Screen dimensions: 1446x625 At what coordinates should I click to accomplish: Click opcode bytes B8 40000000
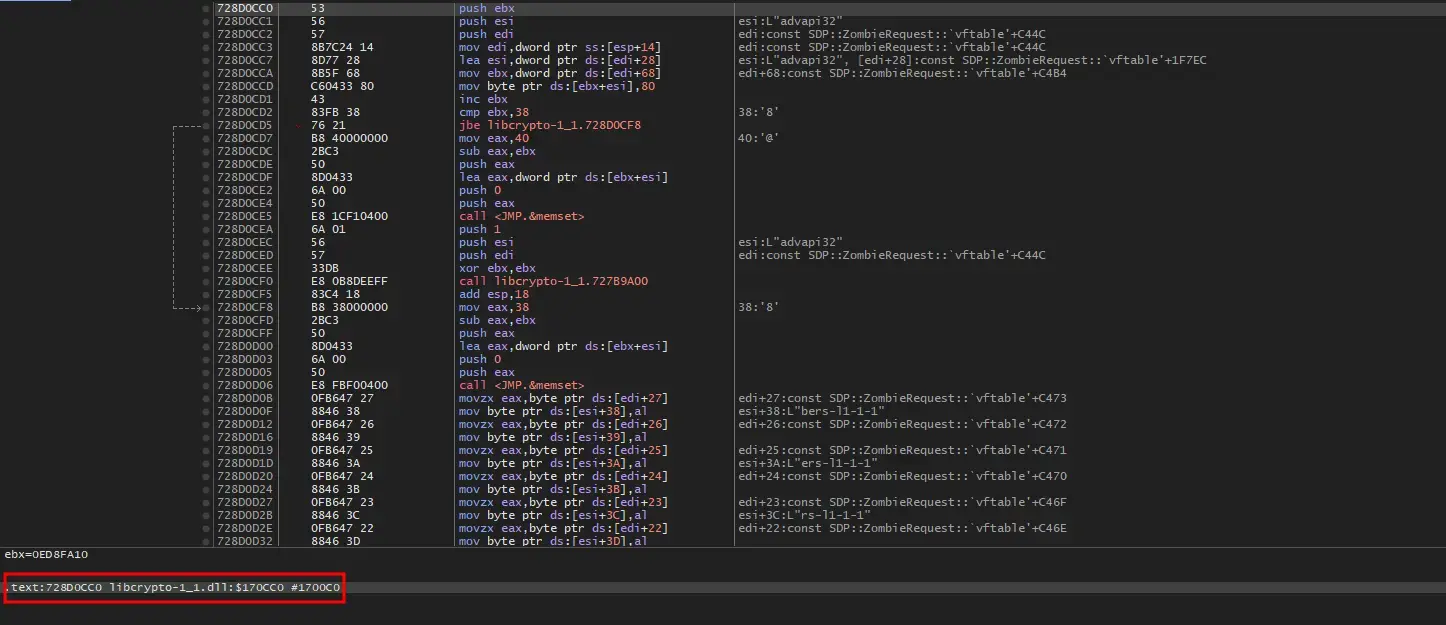(x=349, y=138)
